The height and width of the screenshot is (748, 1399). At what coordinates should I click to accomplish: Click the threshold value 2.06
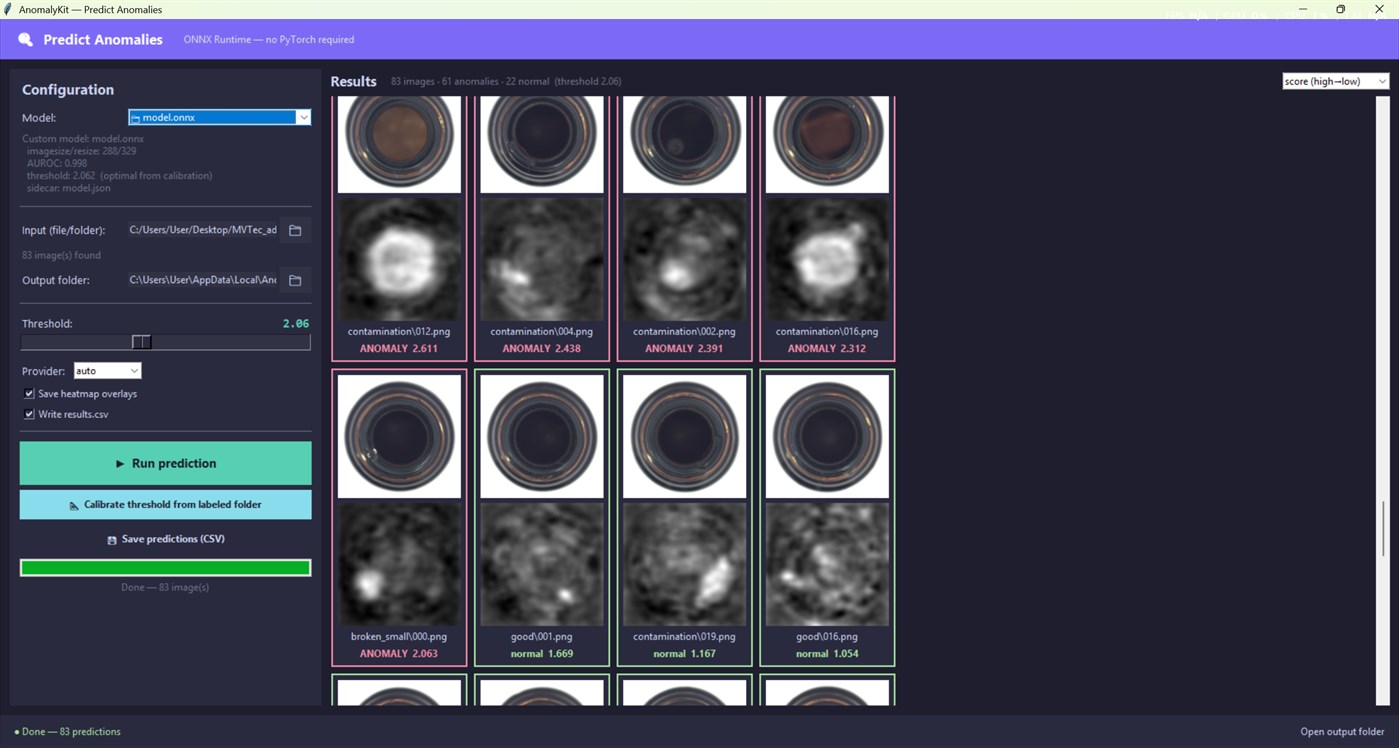[x=296, y=323]
